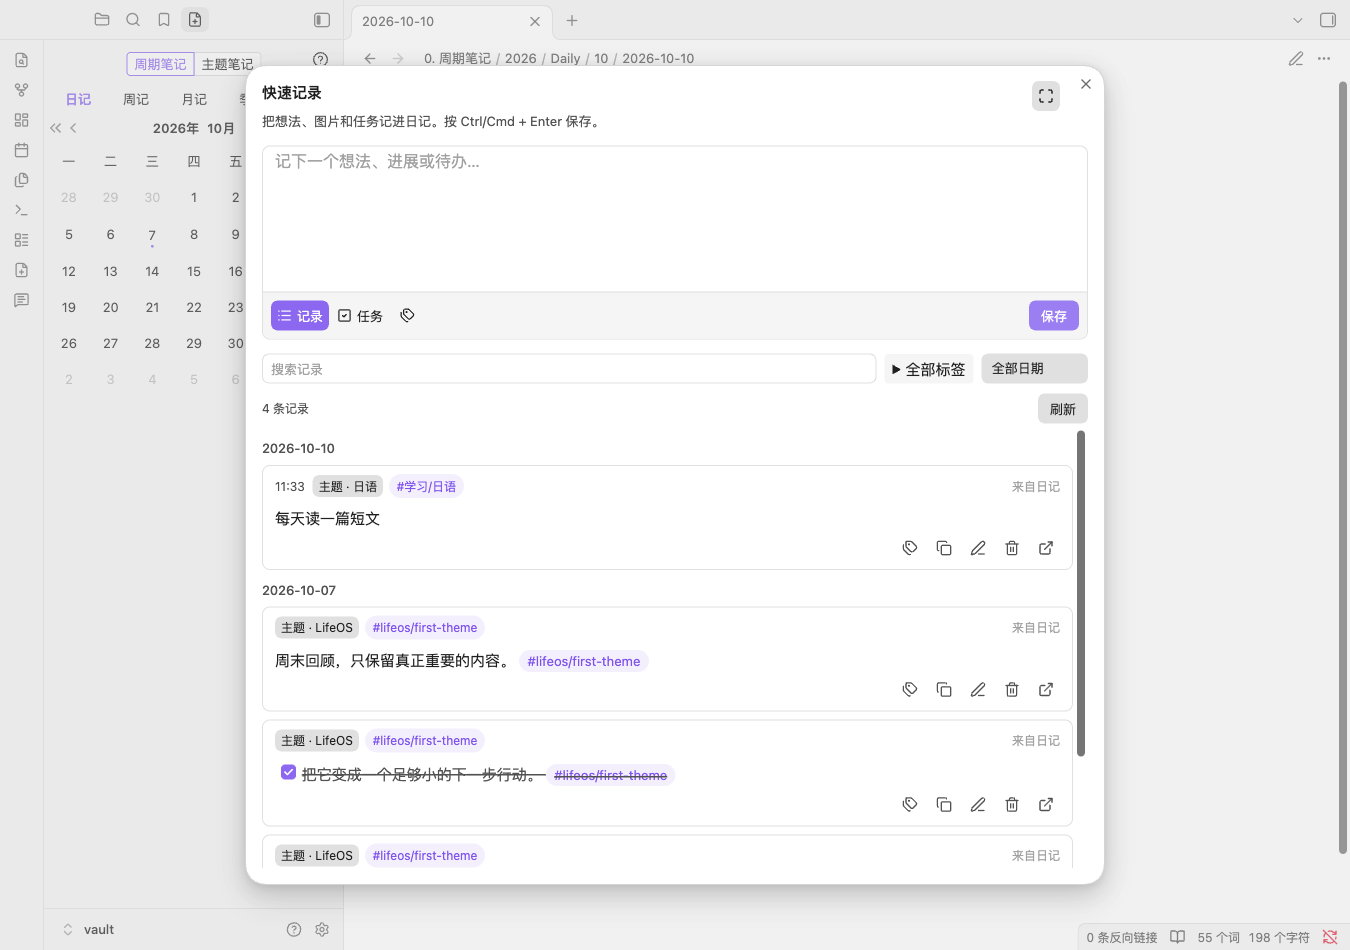1350x950 pixels.
Task: Click the #学习/日语 tag link
Action: tap(426, 486)
